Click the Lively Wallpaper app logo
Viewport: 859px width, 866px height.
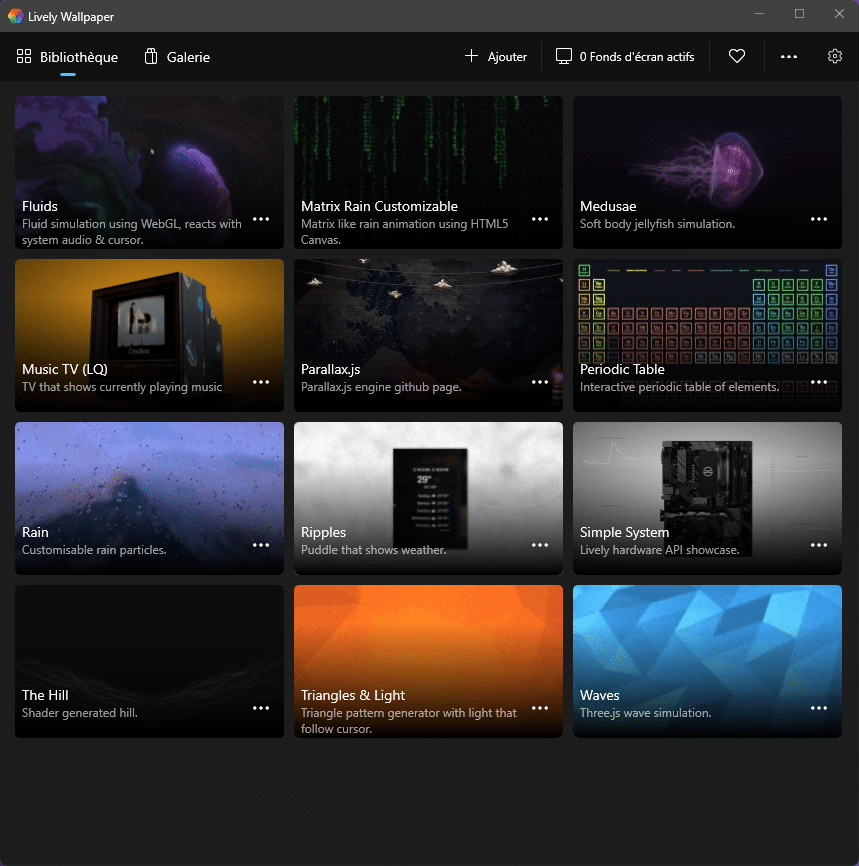pyautogui.click(x=15, y=14)
